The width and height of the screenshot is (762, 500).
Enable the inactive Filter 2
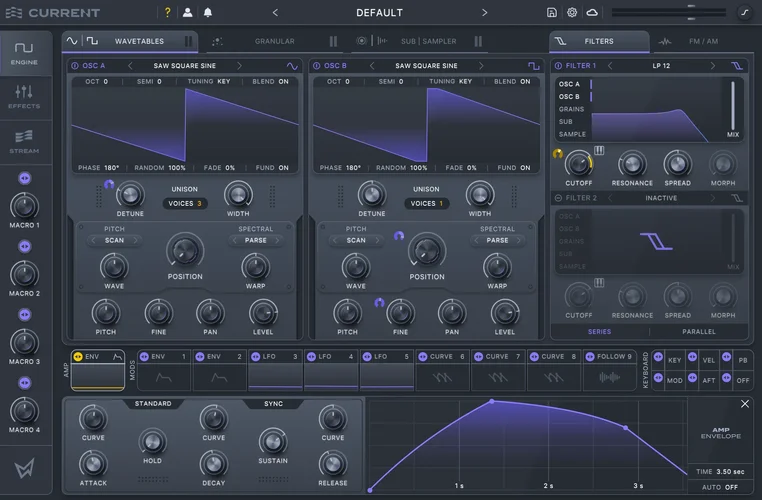coord(558,198)
